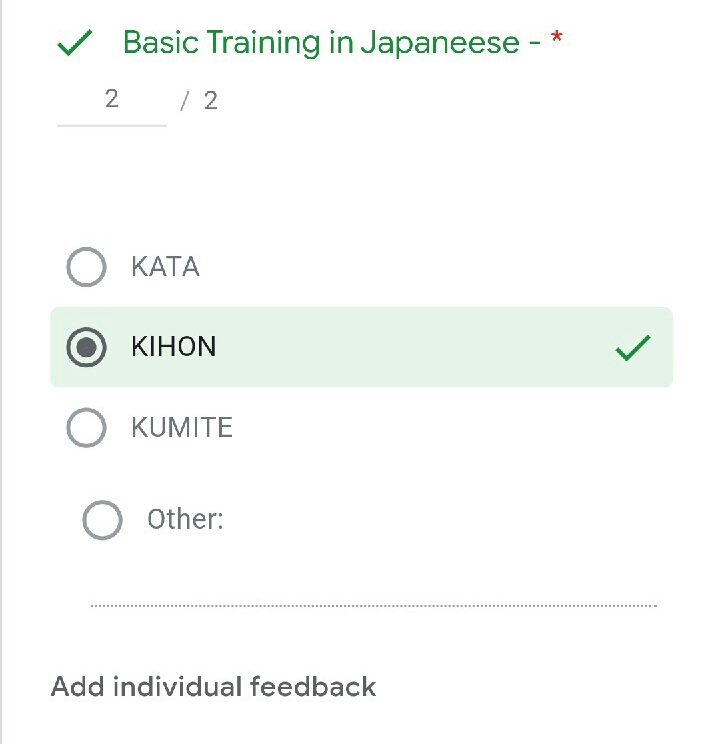Screen dimensions: 720x744
Task: Open Add individual feedback
Action: coord(213,687)
